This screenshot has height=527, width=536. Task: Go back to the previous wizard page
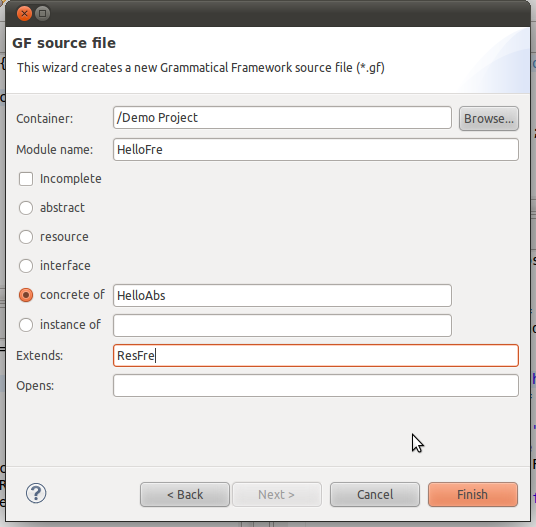click(x=185, y=495)
